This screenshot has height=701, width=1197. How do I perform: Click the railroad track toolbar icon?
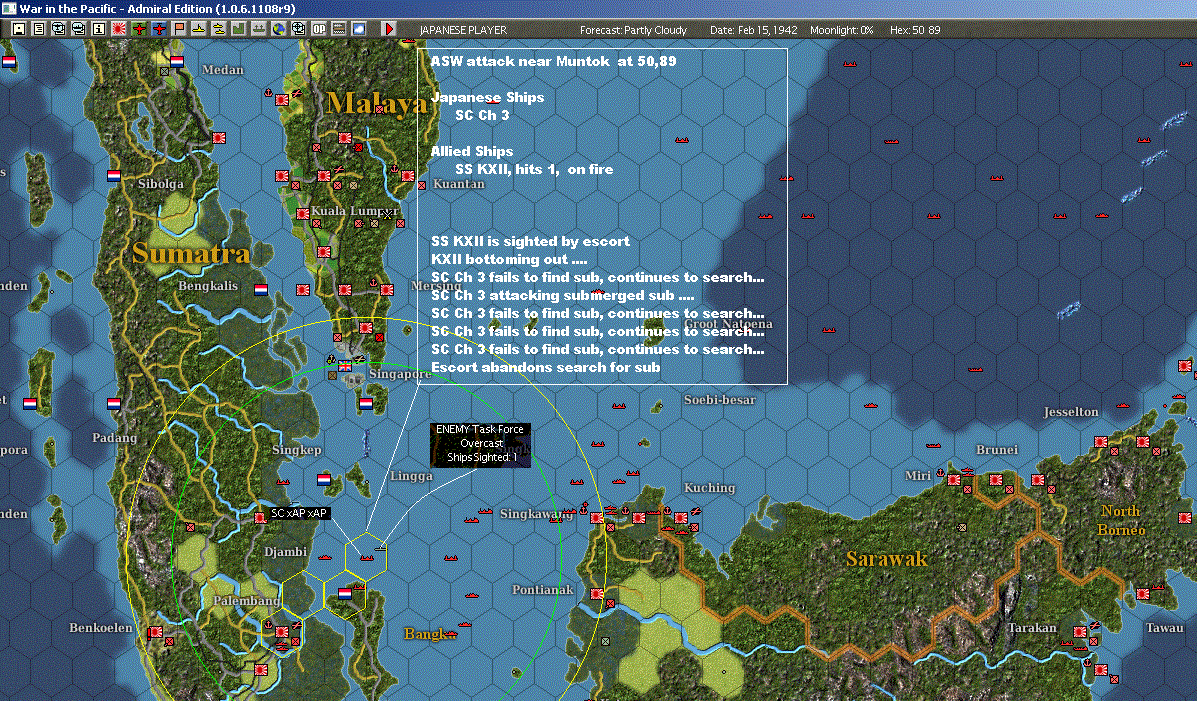(x=338, y=29)
